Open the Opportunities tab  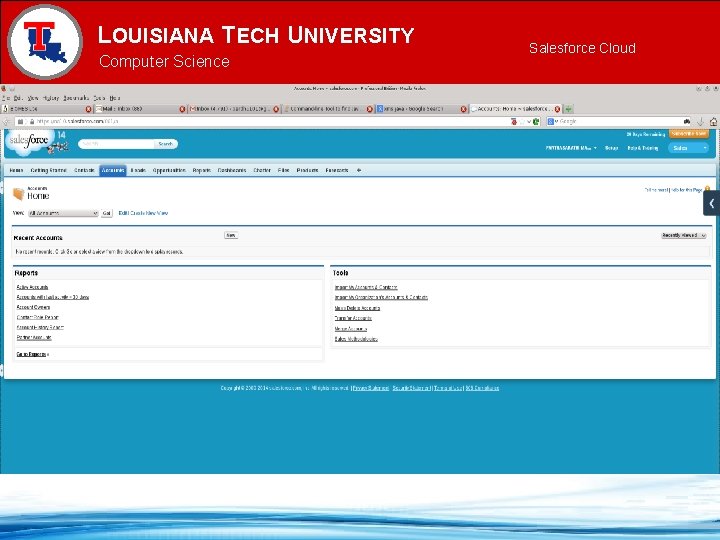click(x=169, y=170)
